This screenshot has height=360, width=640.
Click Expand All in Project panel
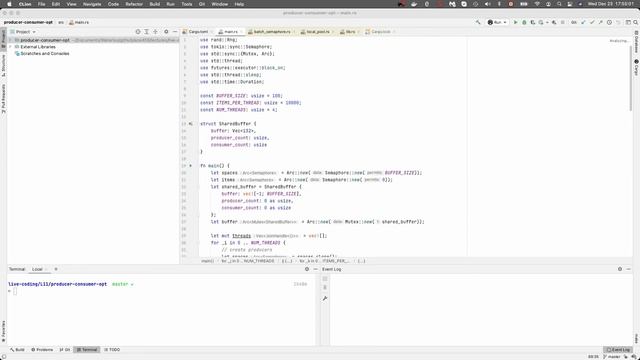[147, 31]
